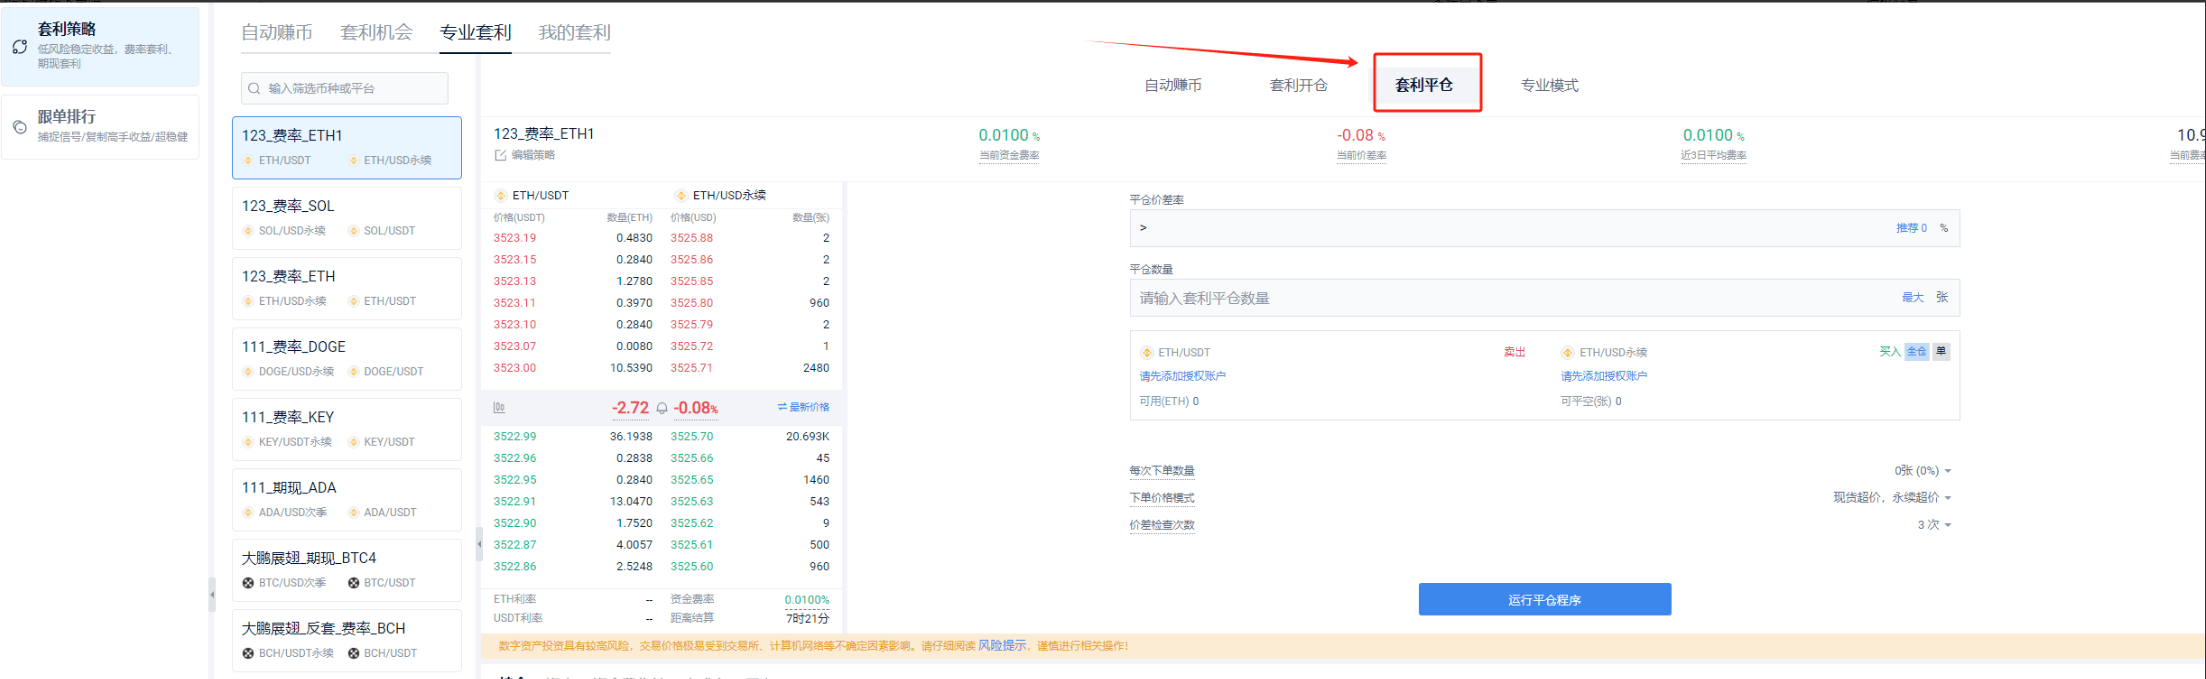
Task: Click the 每次下单数量 label
Action: [x=1162, y=470]
